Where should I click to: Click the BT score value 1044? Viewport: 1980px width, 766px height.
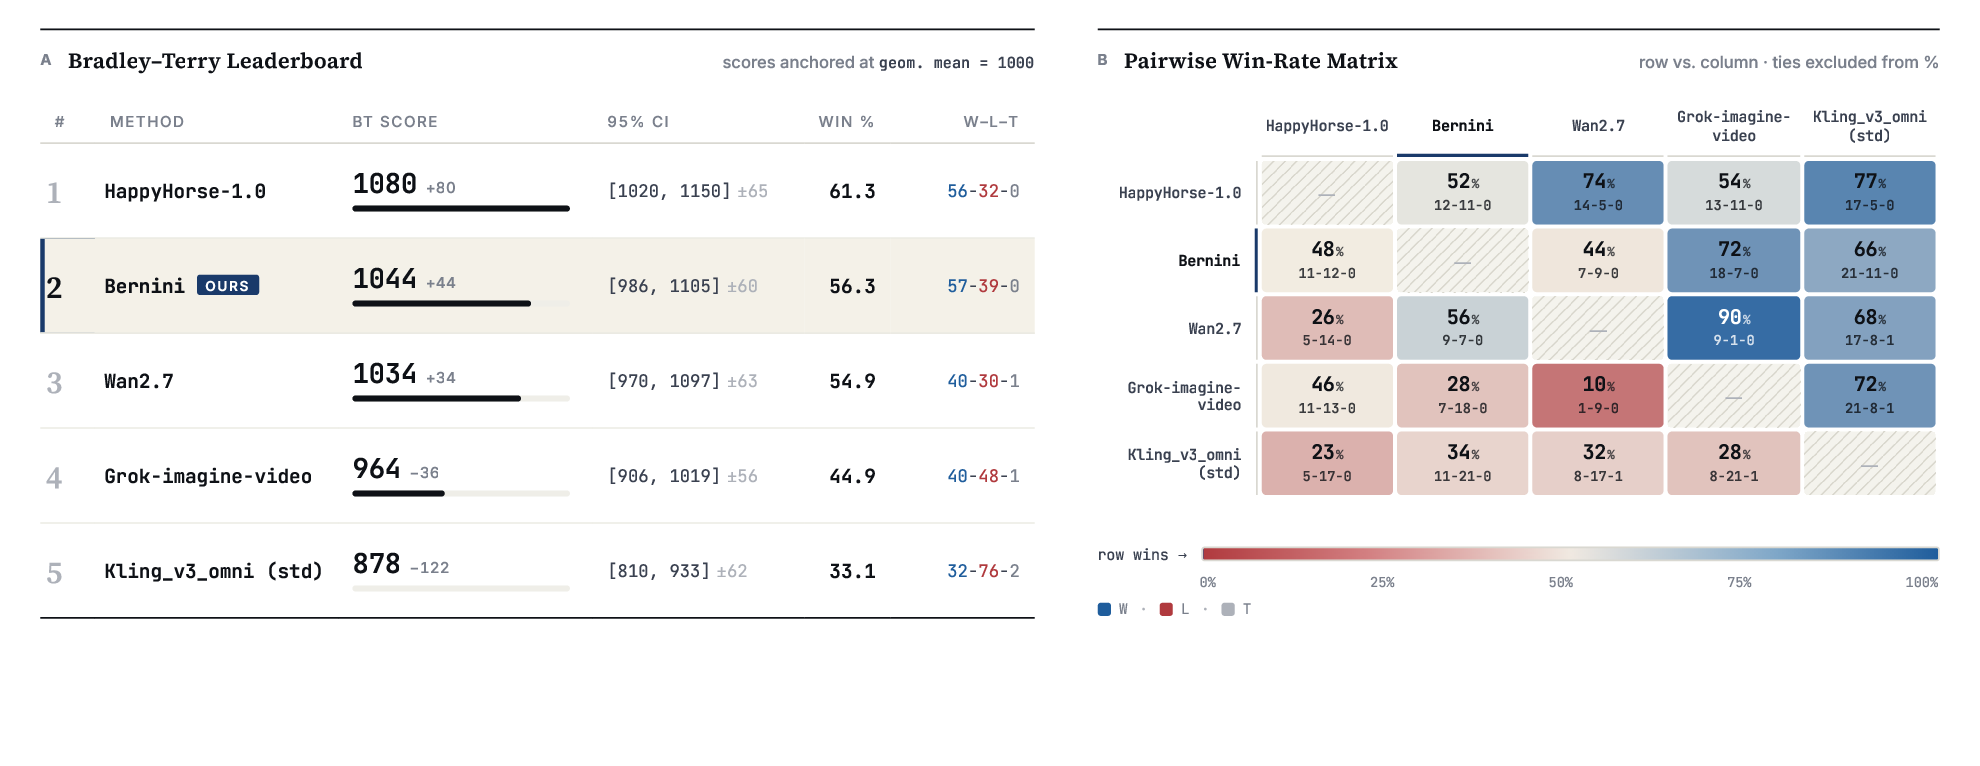tap(385, 279)
